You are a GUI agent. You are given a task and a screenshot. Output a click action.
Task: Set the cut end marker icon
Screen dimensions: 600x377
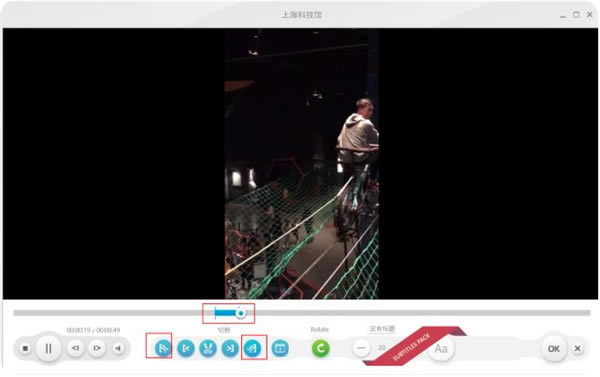click(252, 348)
